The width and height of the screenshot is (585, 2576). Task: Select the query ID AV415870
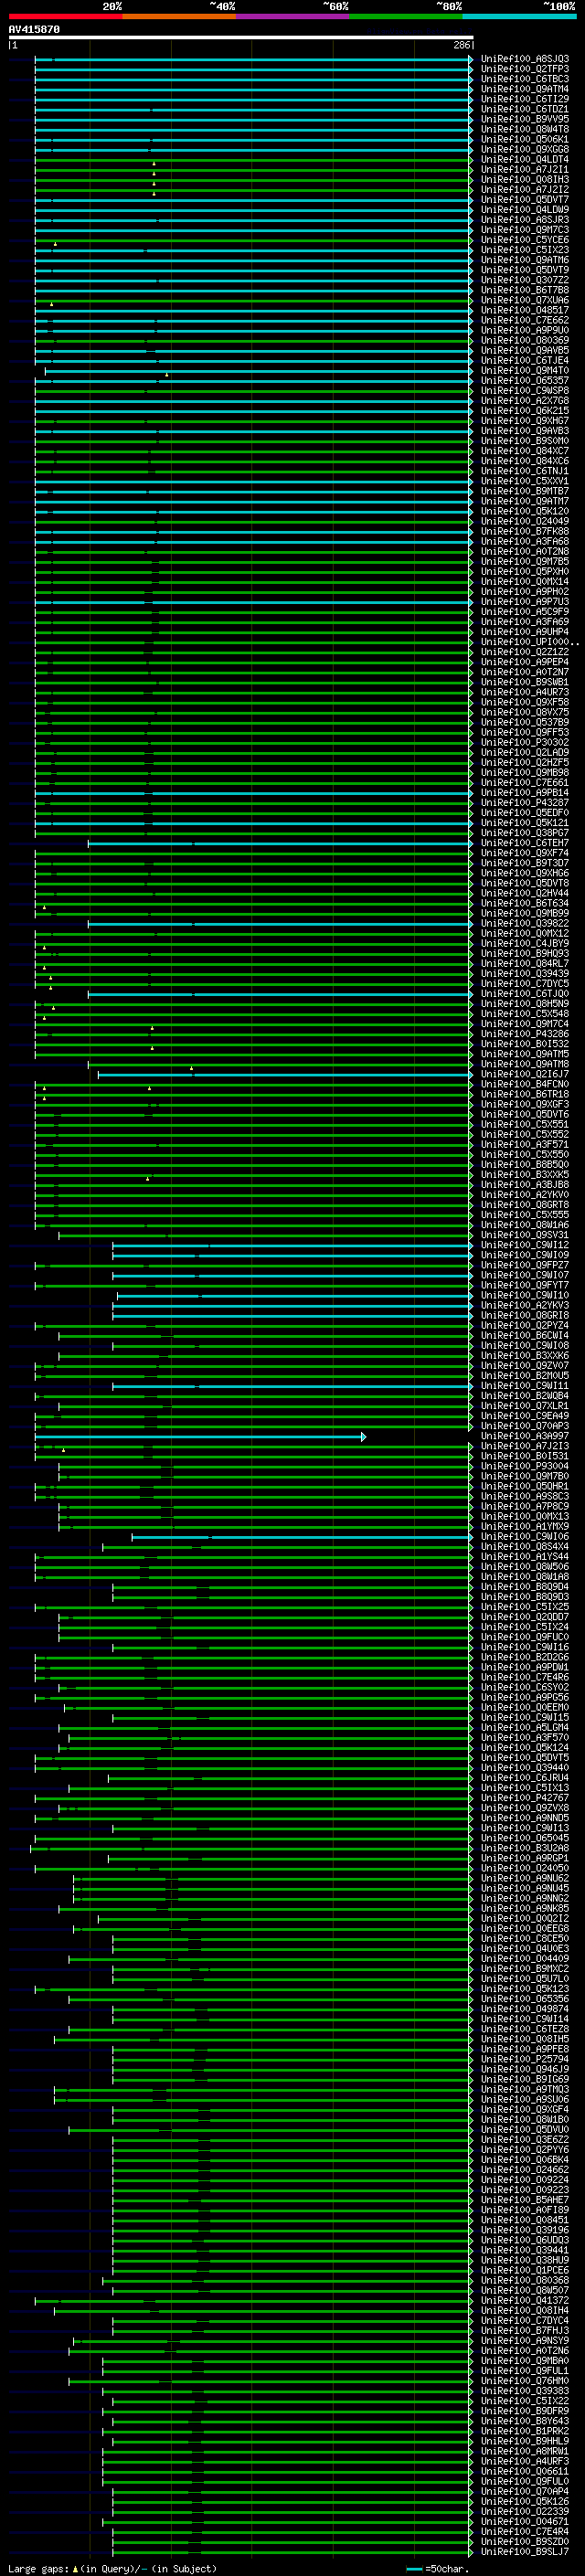point(34,29)
